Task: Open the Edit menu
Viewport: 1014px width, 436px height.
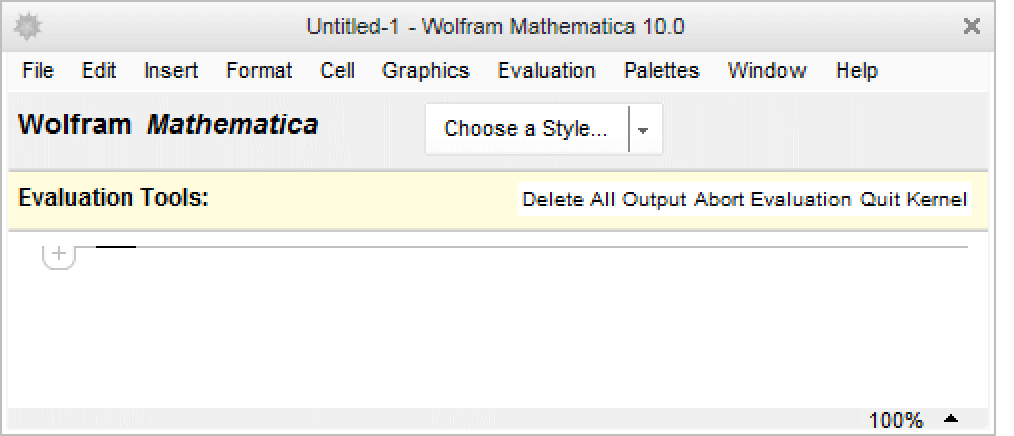Action: pos(99,71)
